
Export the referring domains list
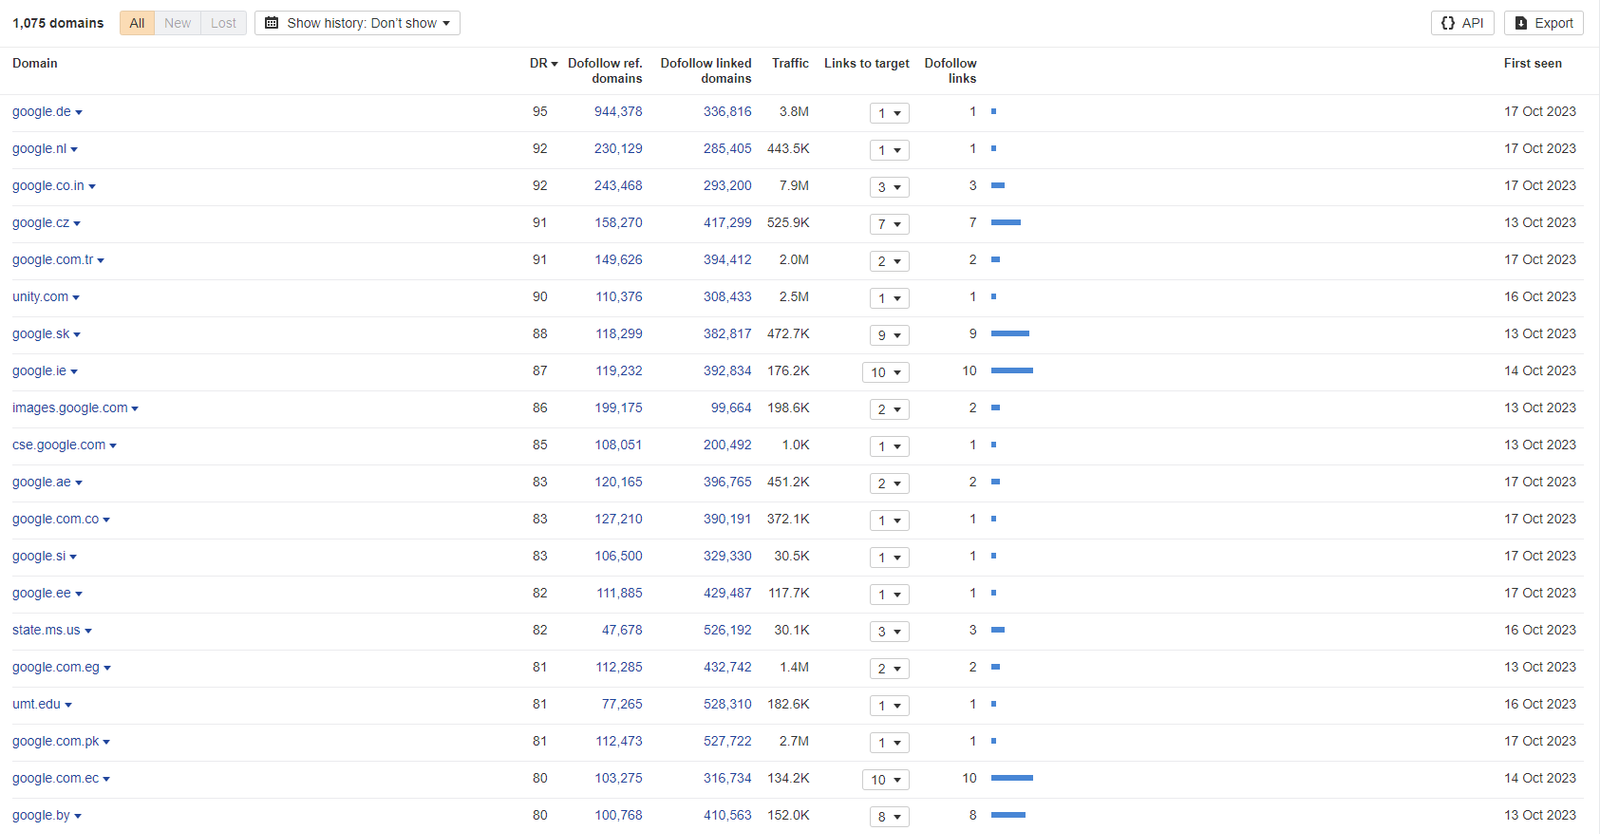(x=1543, y=23)
